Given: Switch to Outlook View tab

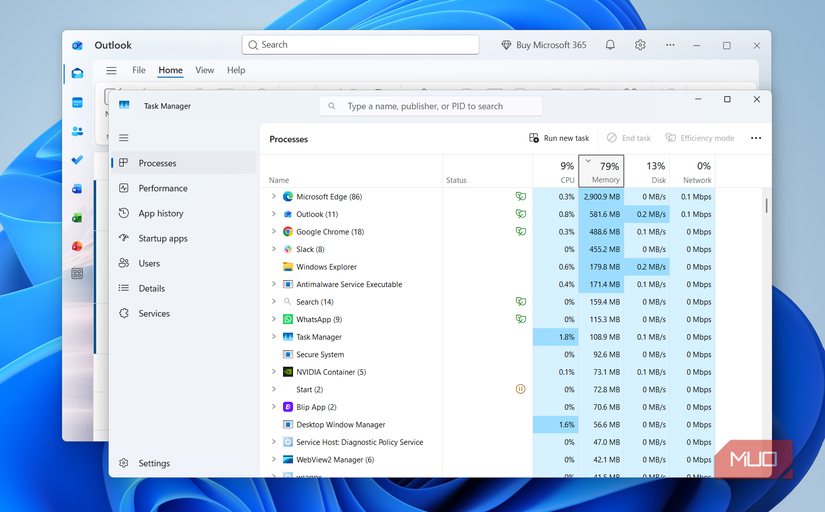Looking at the screenshot, I should [x=205, y=70].
